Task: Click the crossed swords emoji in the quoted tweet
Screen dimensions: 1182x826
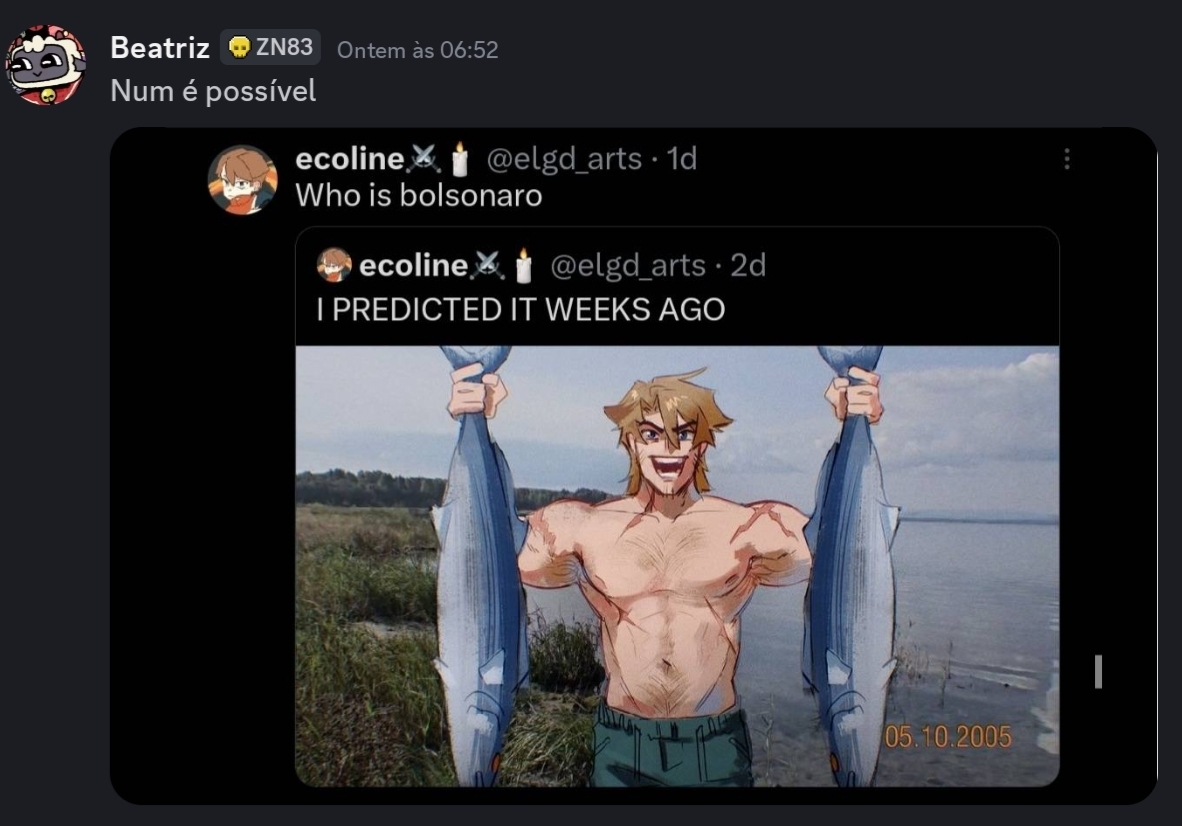Action: click(488, 265)
